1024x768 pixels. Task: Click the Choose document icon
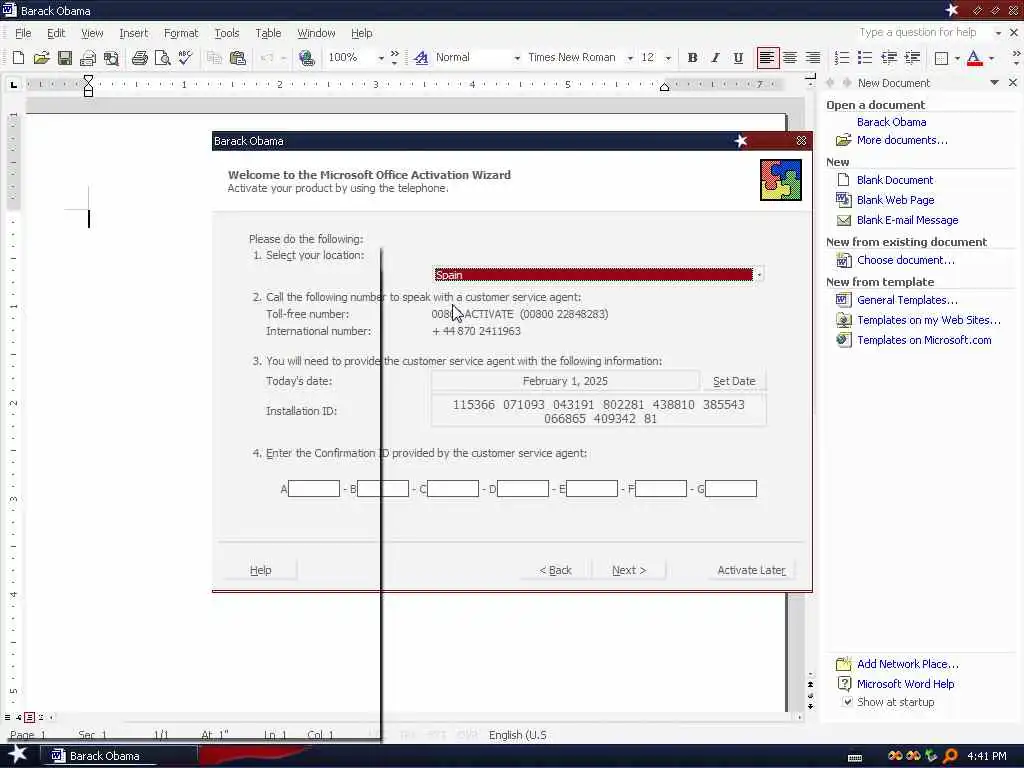click(x=843, y=261)
